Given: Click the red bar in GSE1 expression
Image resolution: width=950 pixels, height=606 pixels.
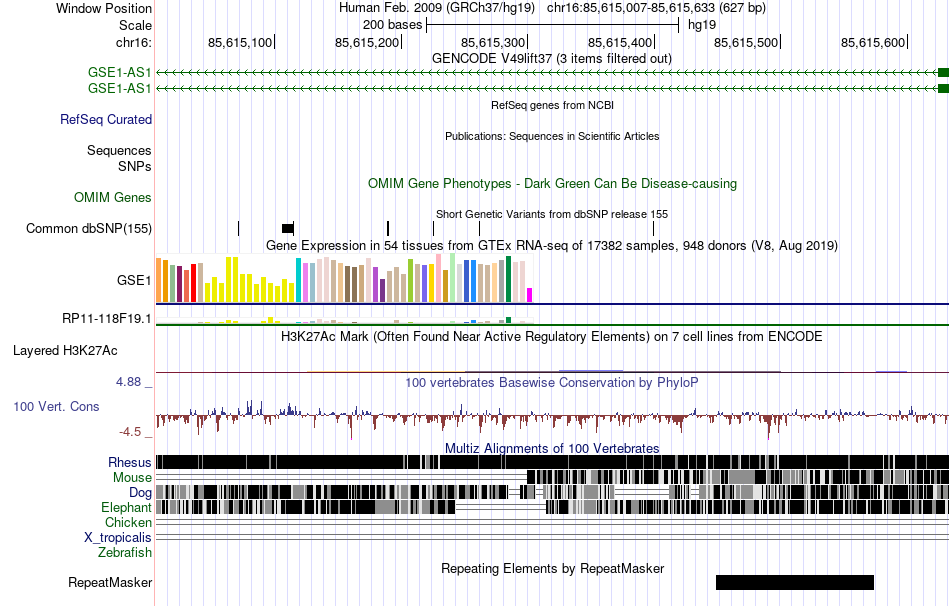Looking at the screenshot, I should pyautogui.click(x=193, y=283).
